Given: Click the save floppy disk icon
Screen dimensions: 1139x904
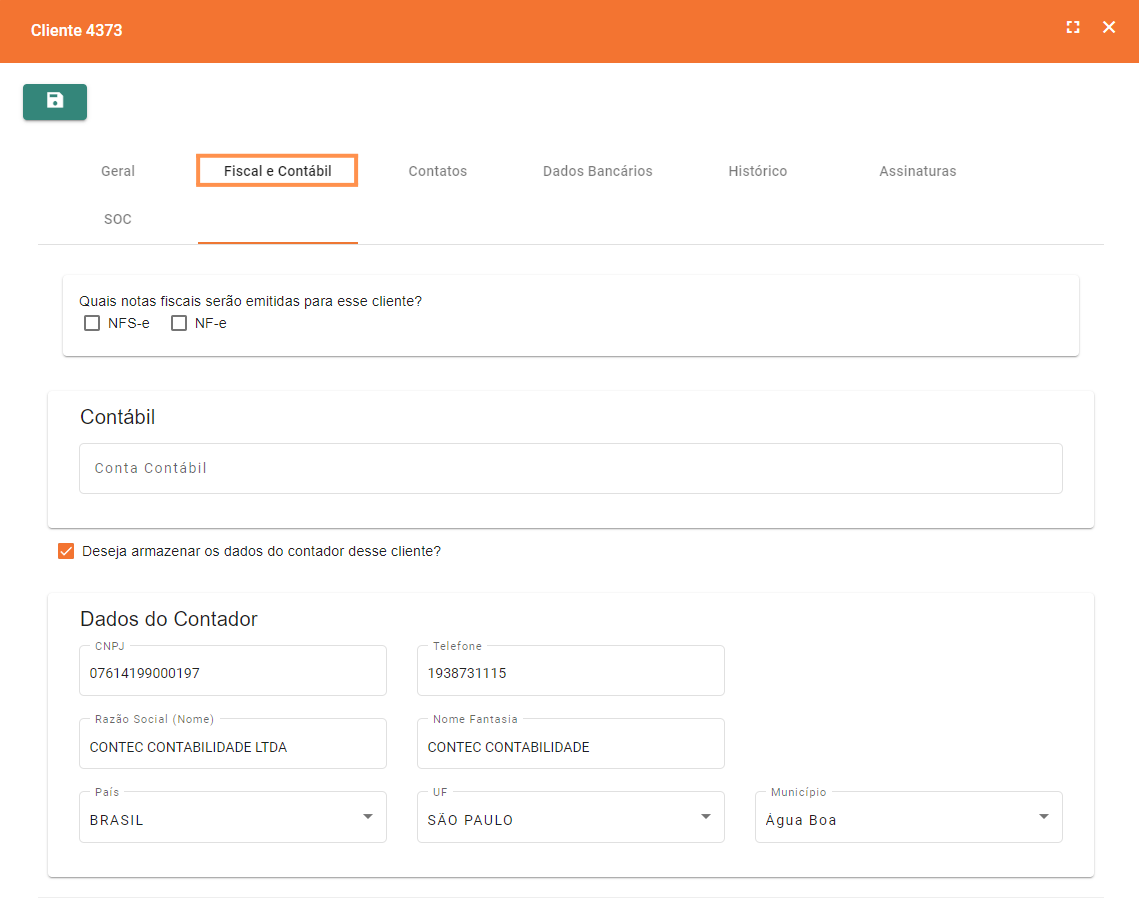Looking at the screenshot, I should [x=55, y=101].
